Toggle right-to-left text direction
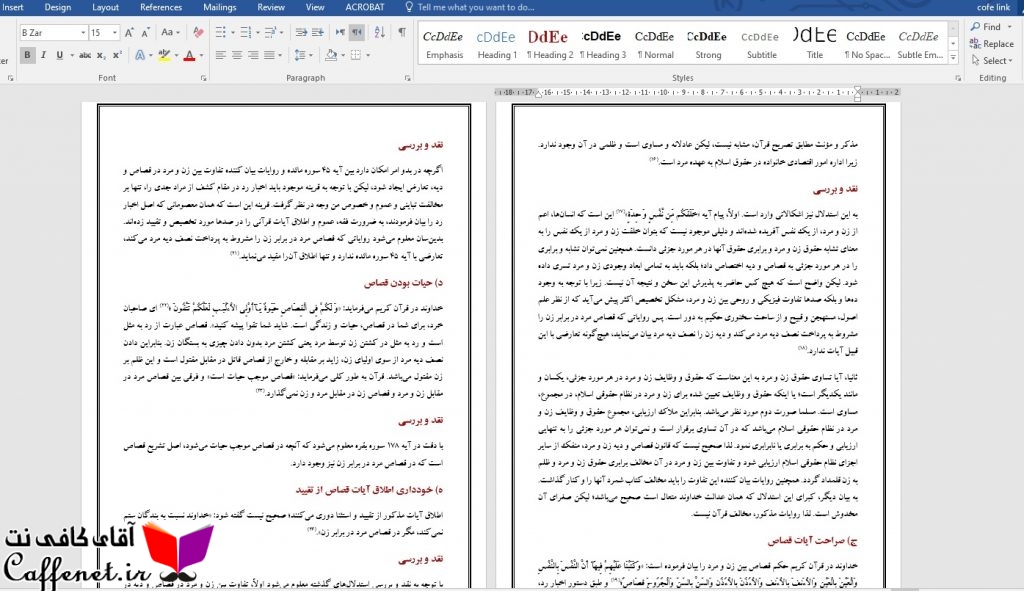The image size is (1024, 591). click(x=357, y=32)
